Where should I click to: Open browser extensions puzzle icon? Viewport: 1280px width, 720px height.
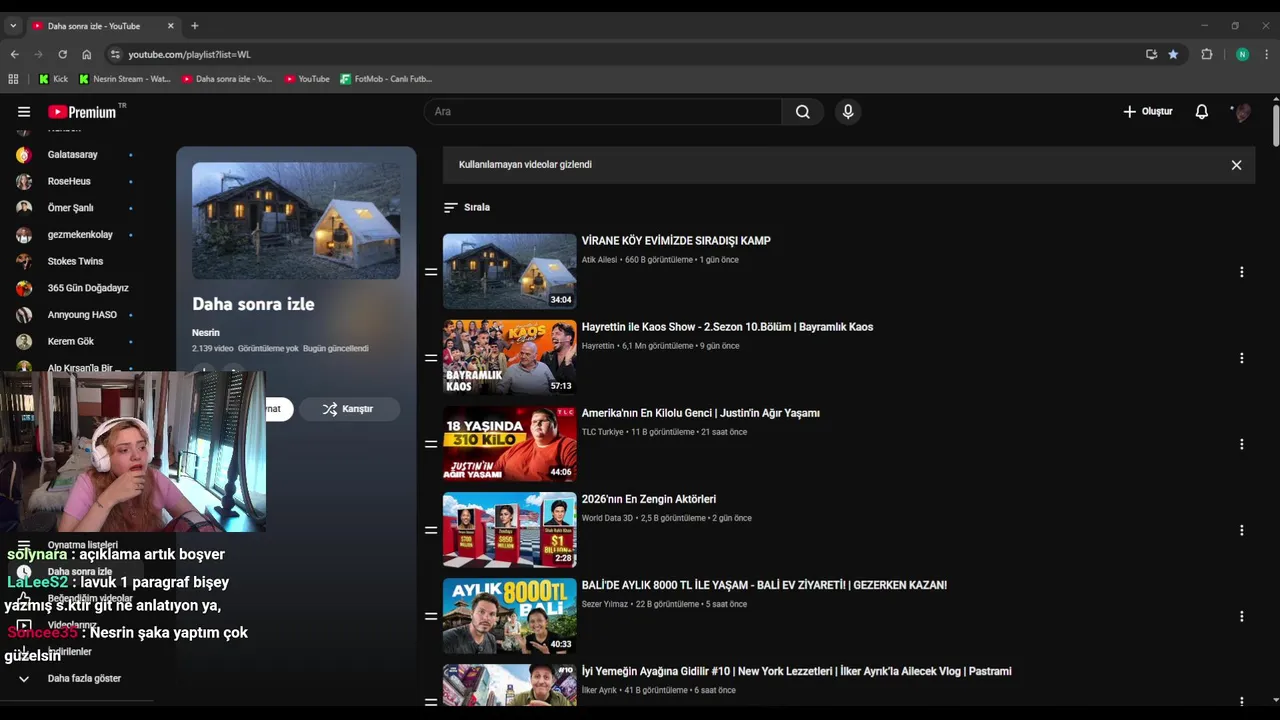coord(1207,54)
